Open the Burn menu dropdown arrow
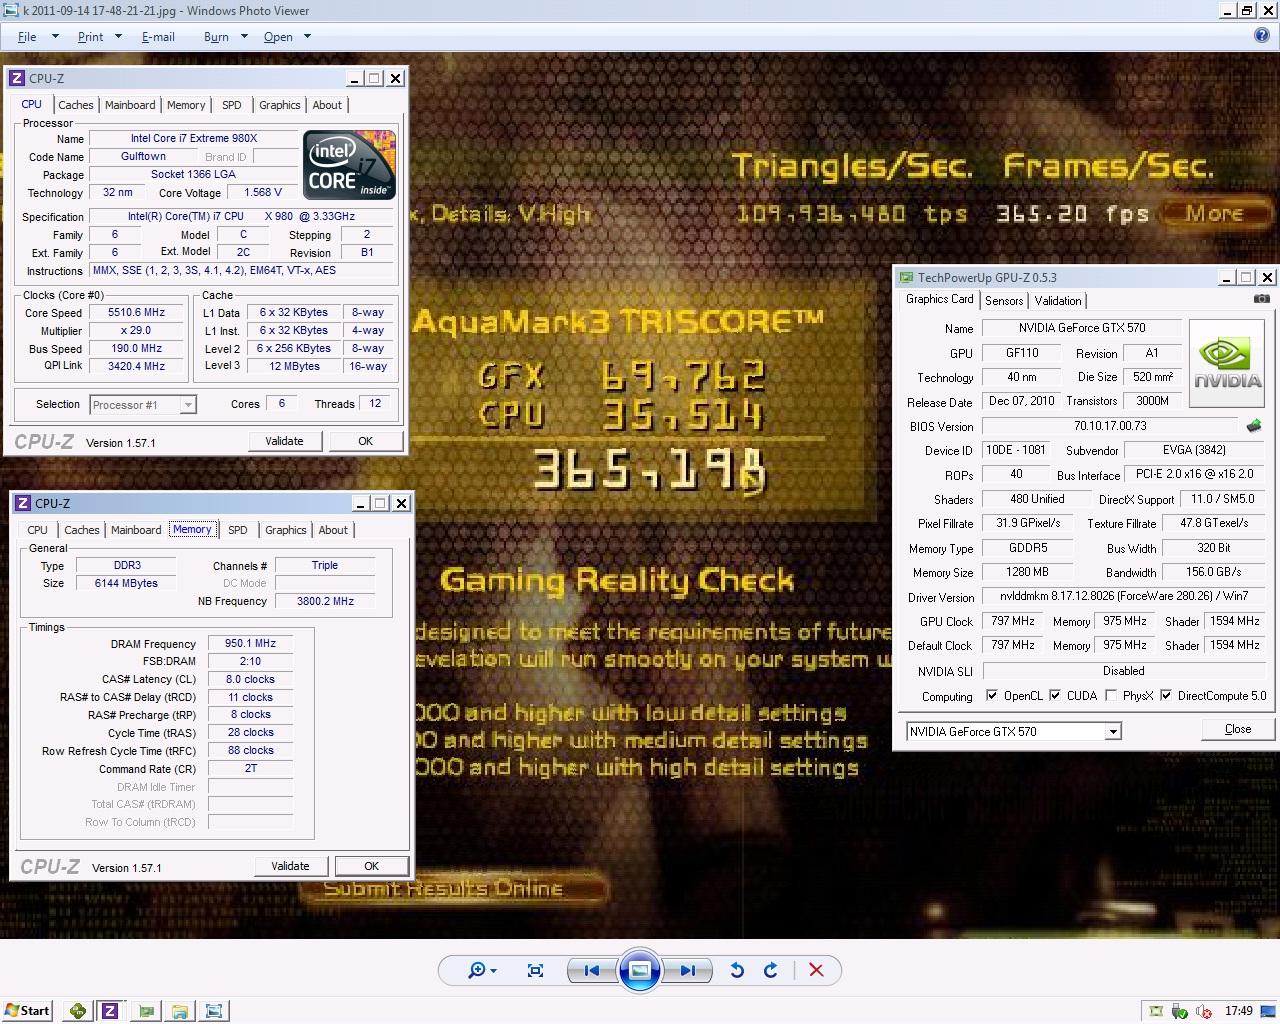Screen dimensions: 1280x1024 tap(242, 36)
